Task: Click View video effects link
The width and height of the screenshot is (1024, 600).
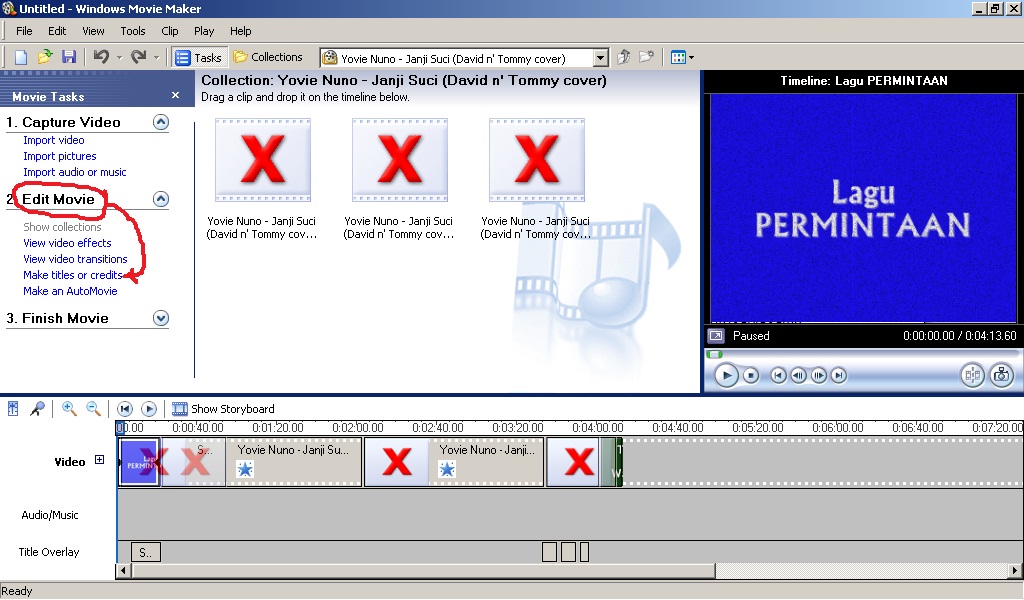Action: 67,243
